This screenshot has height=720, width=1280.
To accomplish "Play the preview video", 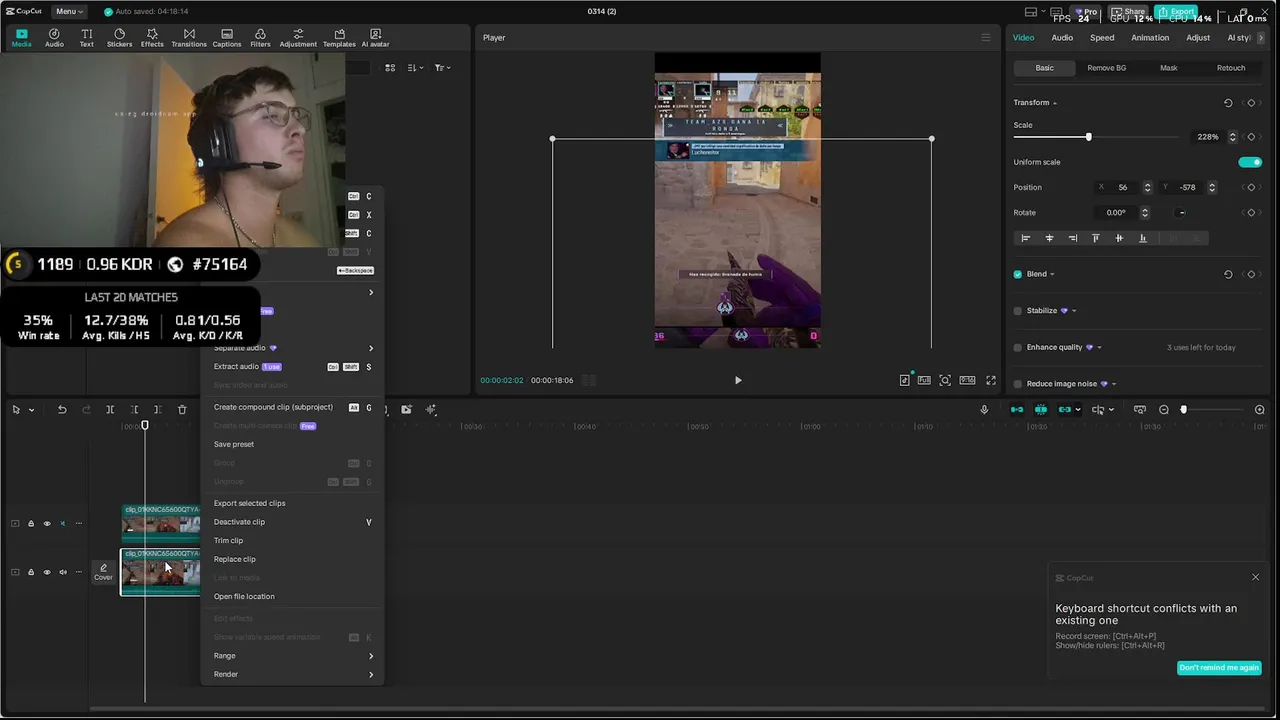I will 738,380.
